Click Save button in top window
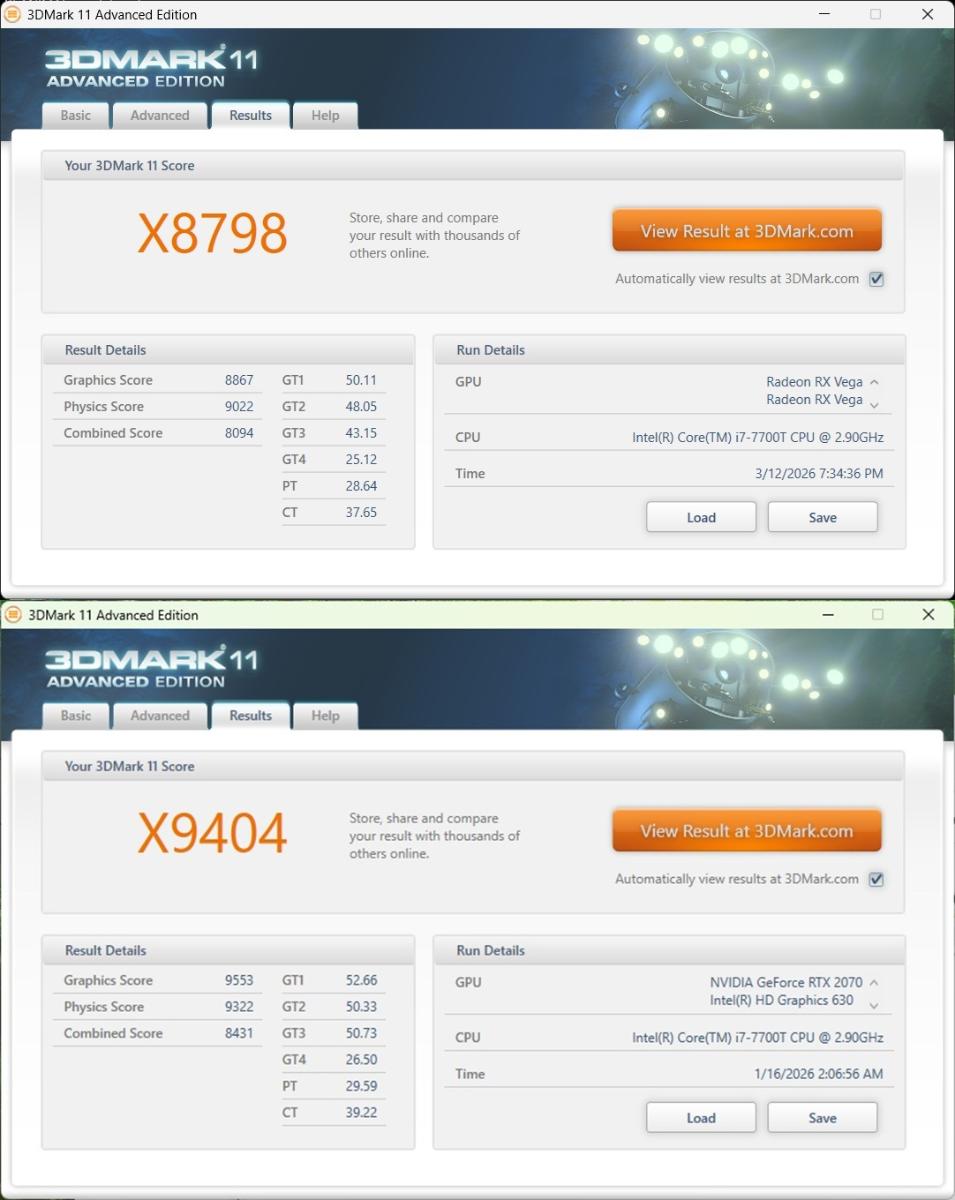This screenshot has width=955, height=1200. tap(823, 517)
